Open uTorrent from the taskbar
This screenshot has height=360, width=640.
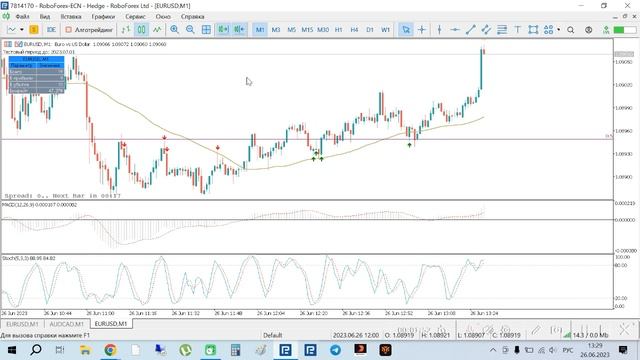(x=185, y=350)
